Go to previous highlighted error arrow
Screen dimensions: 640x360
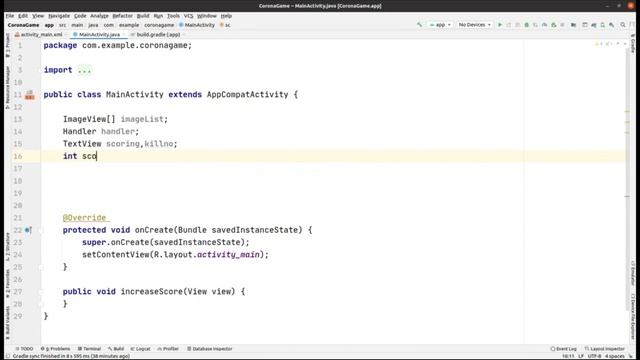(x=618, y=44)
